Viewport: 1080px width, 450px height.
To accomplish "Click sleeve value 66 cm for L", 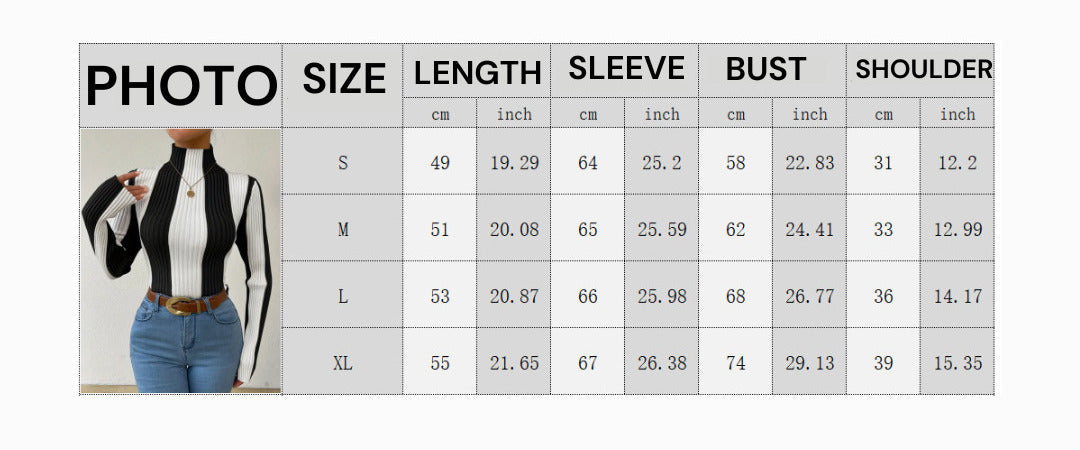I will click(588, 297).
